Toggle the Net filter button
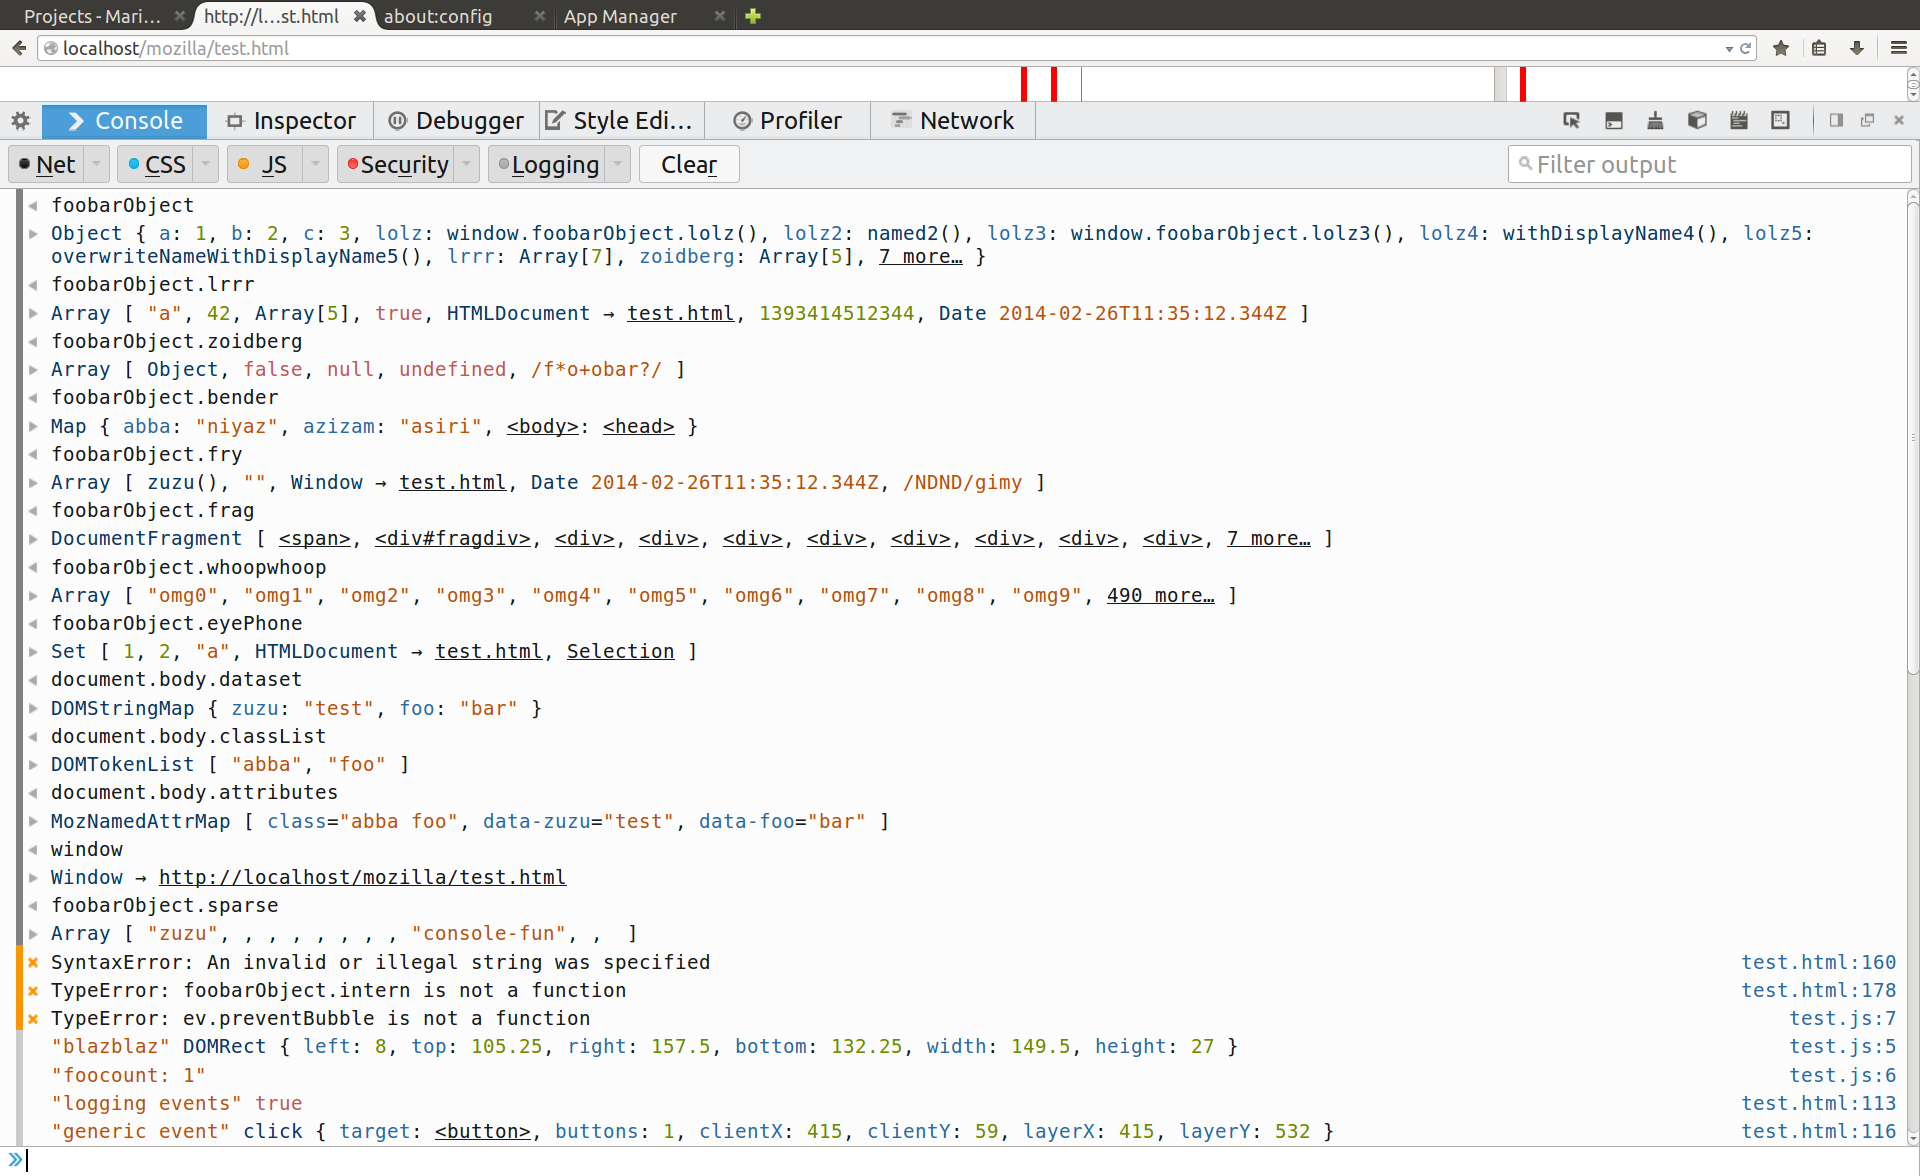1920x1176 pixels. tap(47, 165)
